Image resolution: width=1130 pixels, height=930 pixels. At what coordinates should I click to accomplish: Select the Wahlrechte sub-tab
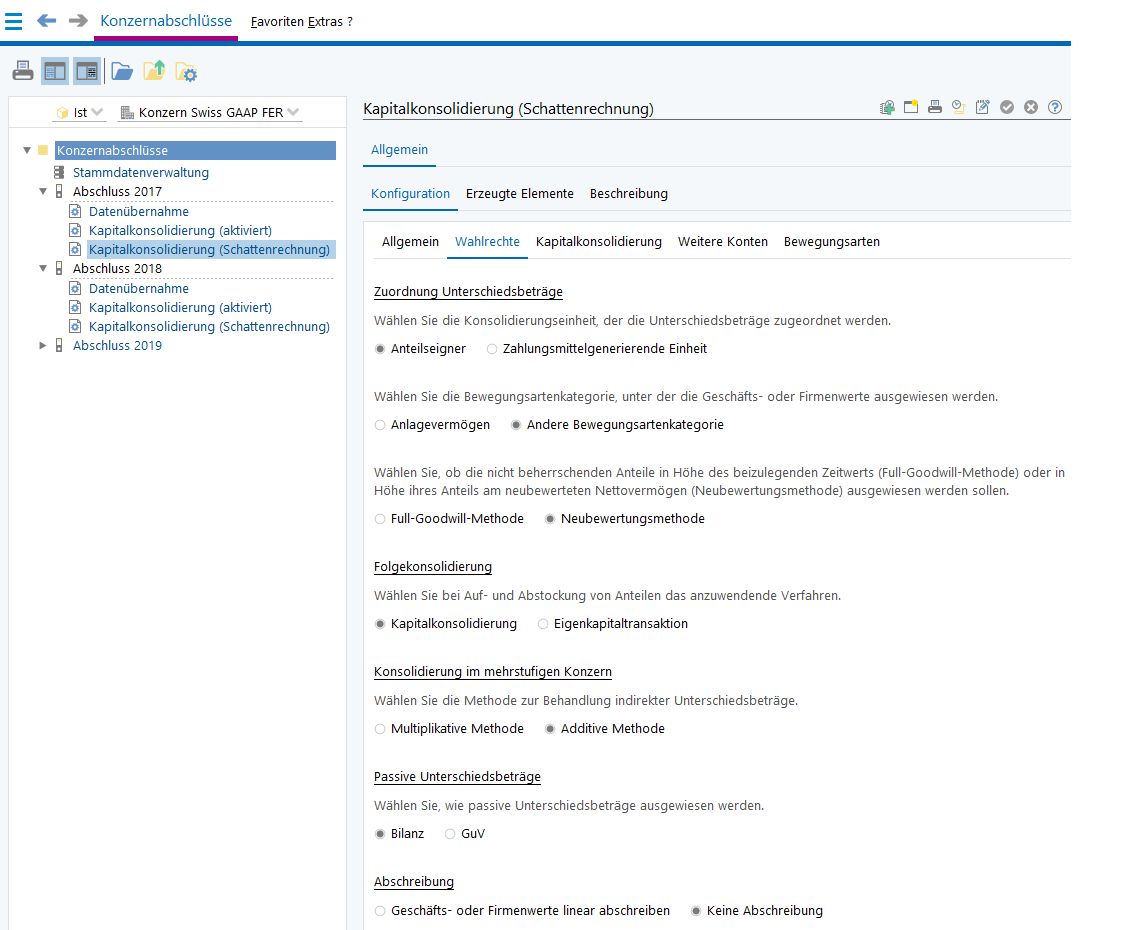(x=487, y=242)
